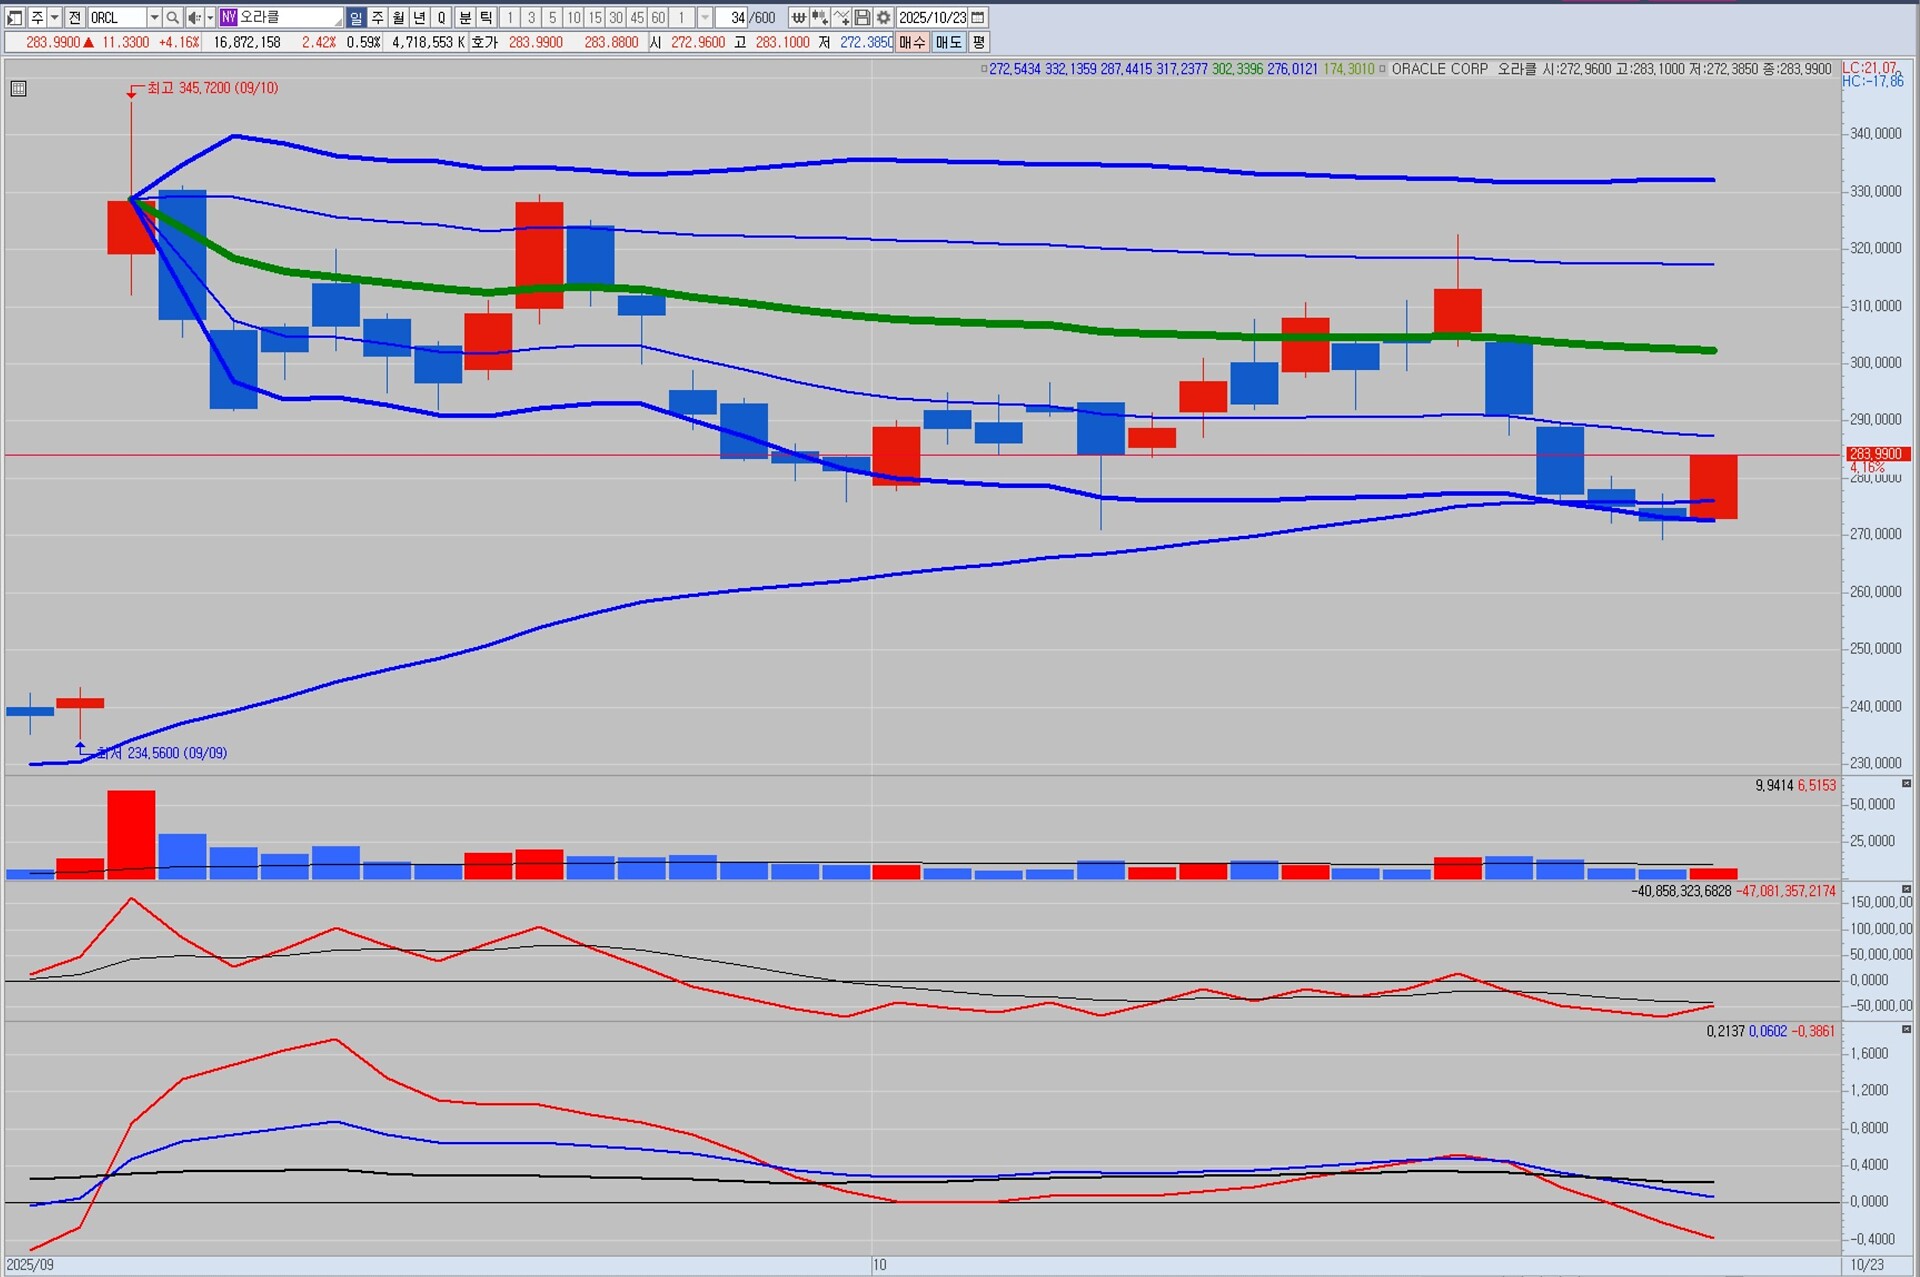Click the 매도 sell button
Image resolution: width=1920 pixels, height=1277 pixels.
coord(948,42)
